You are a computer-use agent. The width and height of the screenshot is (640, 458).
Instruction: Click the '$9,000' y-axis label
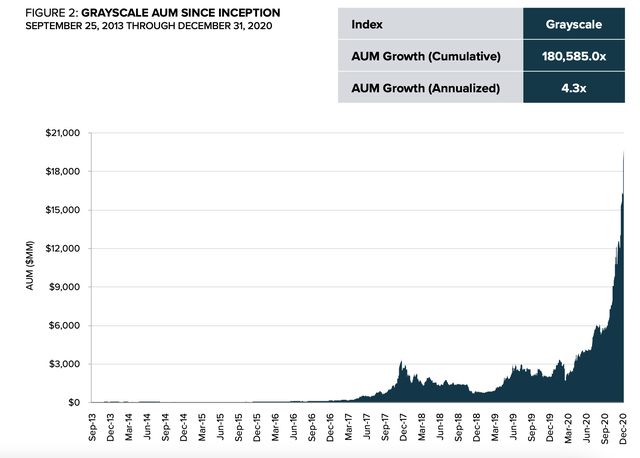tap(64, 287)
